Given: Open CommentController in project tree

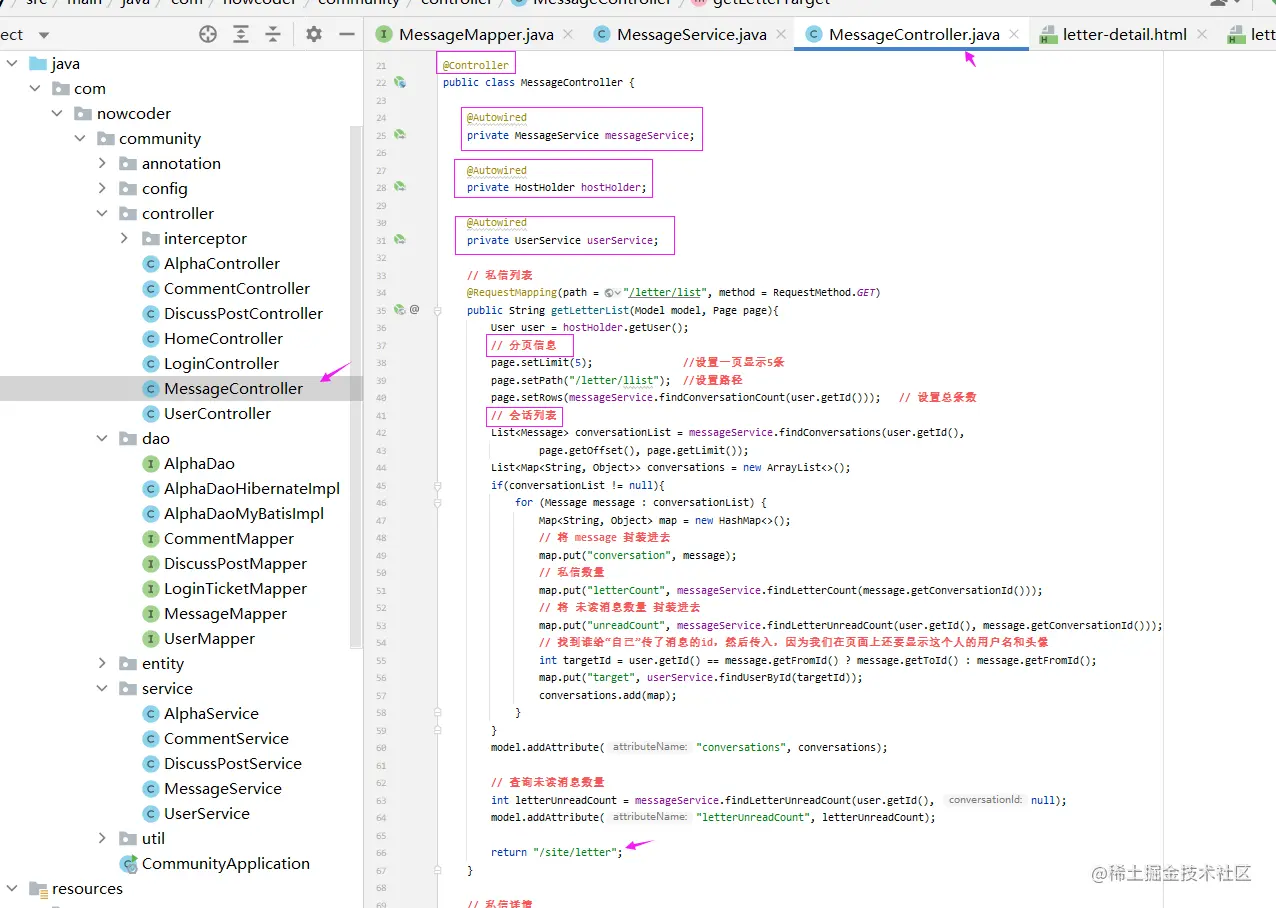Looking at the screenshot, I should [x=237, y=289].
